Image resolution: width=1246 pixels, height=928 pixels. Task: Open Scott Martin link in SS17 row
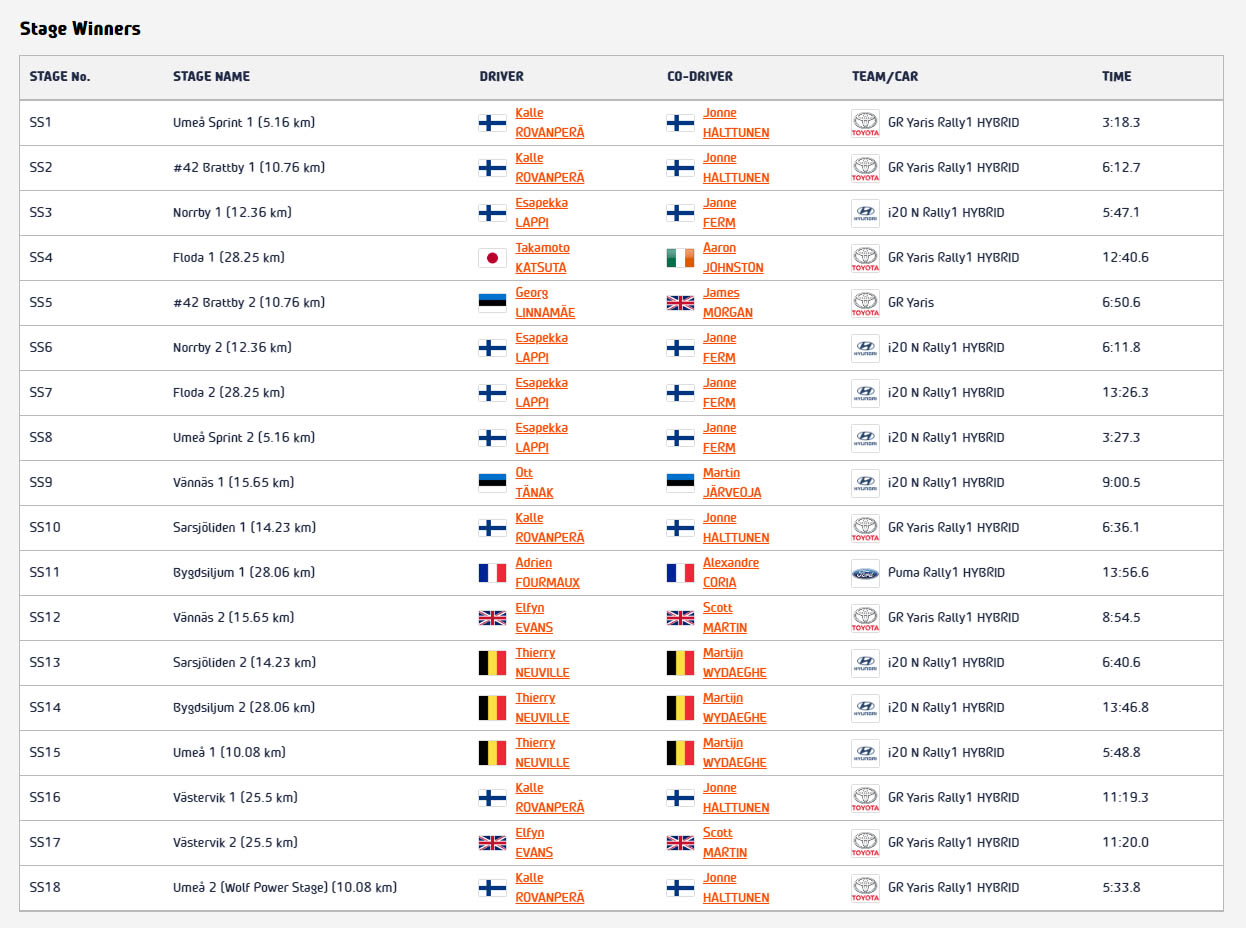[x=725, y=843]
